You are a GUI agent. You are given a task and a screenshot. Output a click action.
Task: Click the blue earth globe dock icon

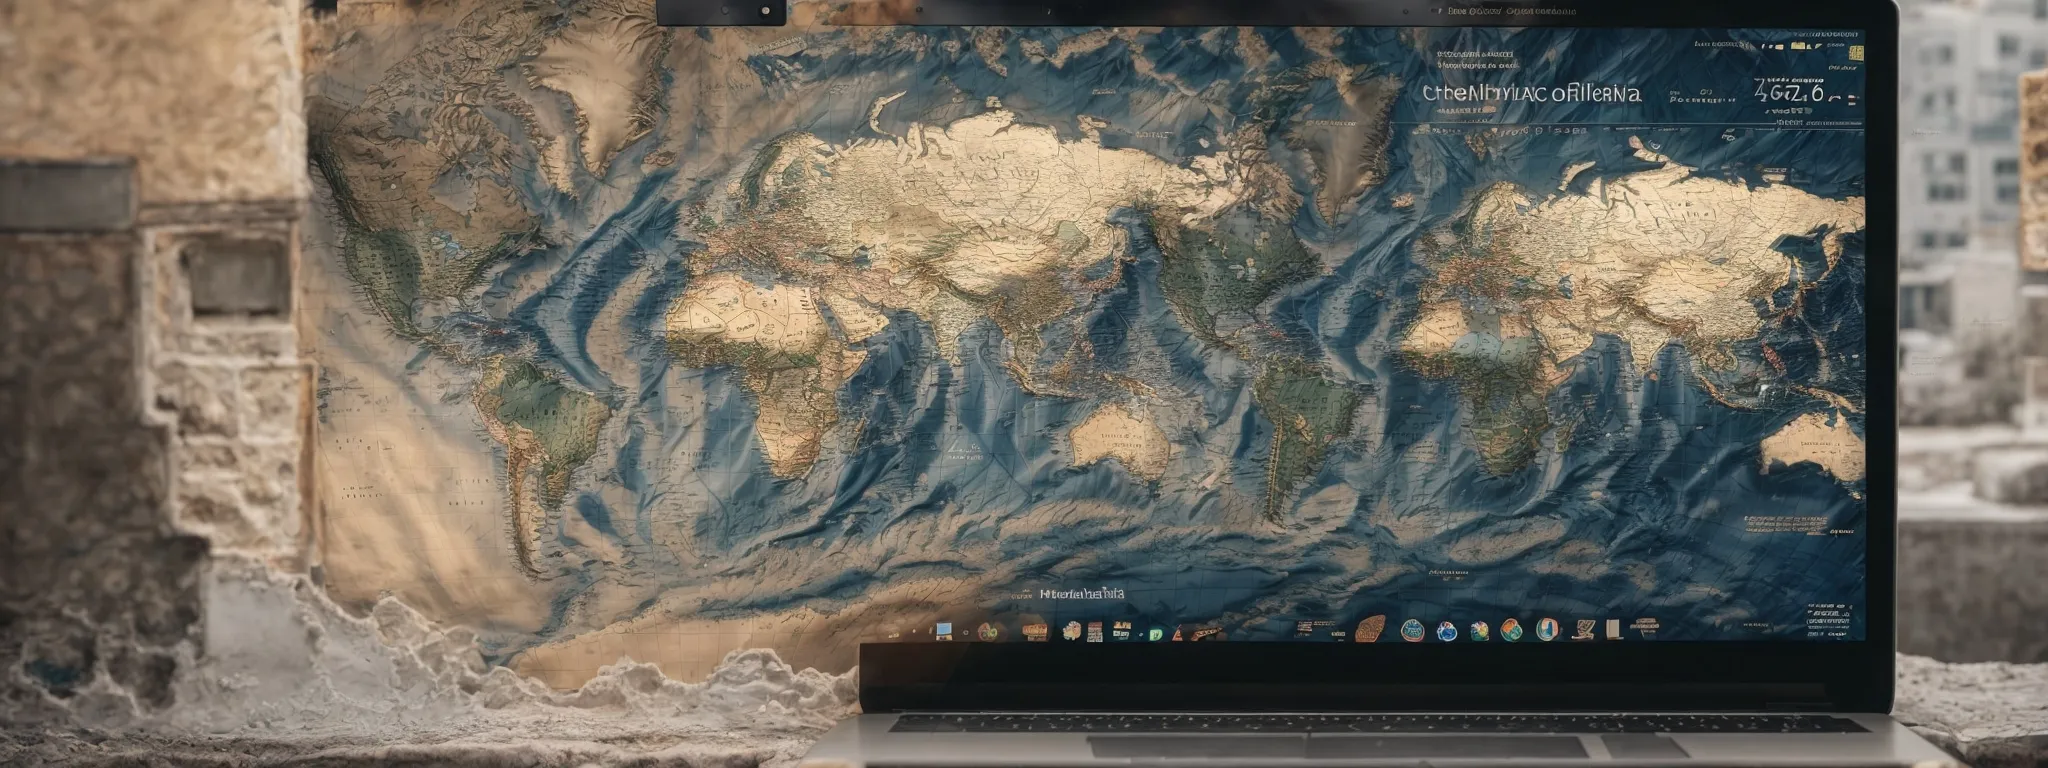(1446, 630)
